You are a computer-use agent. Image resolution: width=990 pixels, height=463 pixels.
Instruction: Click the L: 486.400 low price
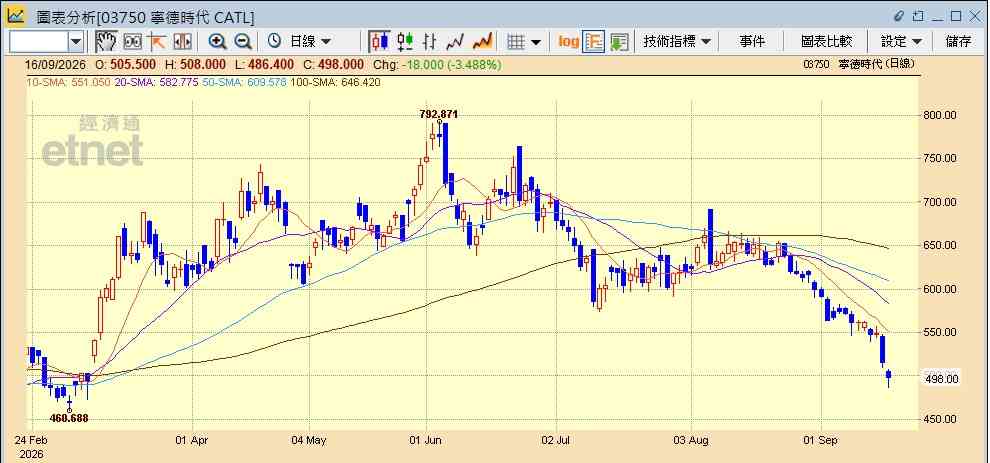[x=264, y=64]
